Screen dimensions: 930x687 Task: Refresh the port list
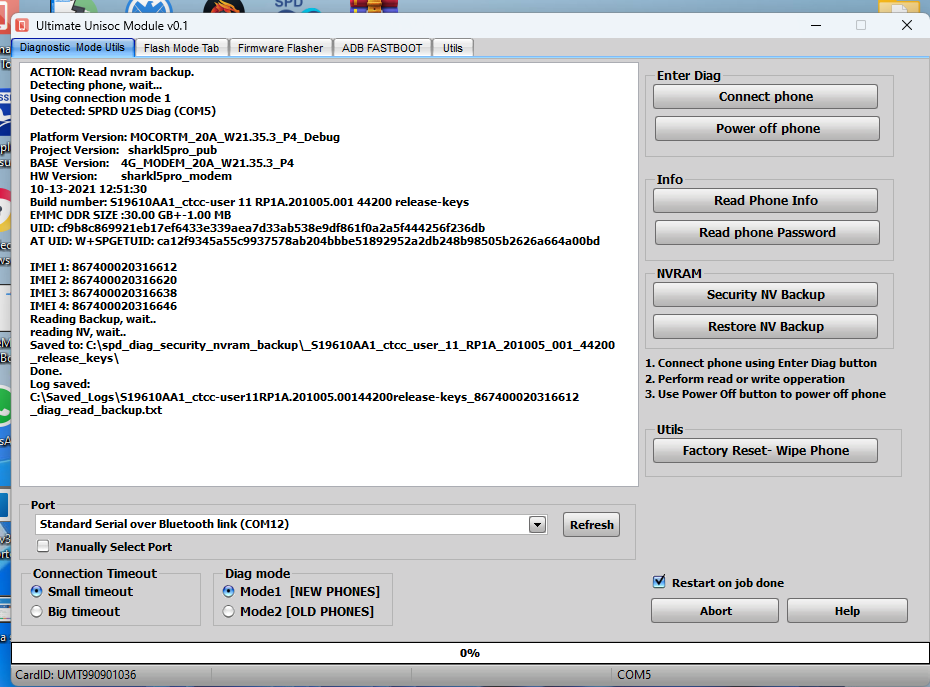591,525
